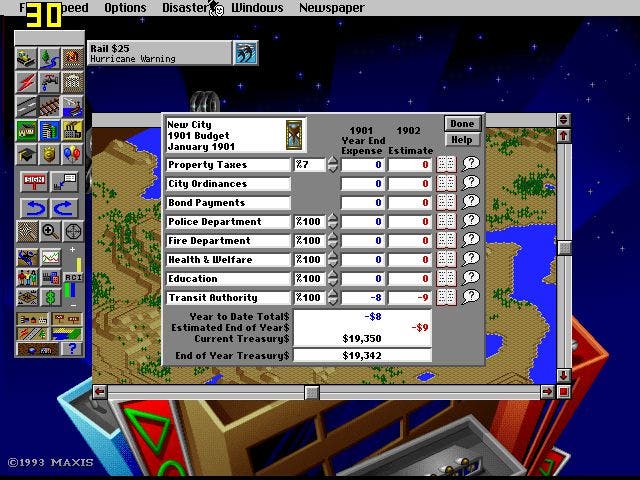Toggle Show Signs display
Viewport: 640px width, 480px height.
(x=67, y=319)
